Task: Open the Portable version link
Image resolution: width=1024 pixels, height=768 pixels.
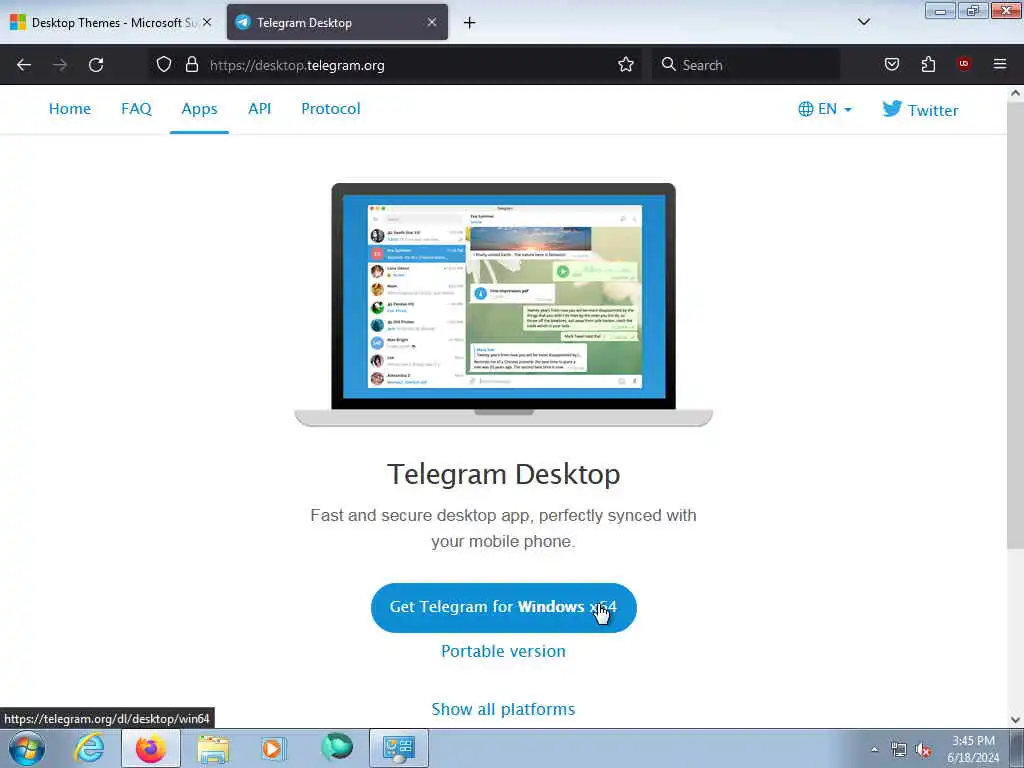Action: [504, 651]
